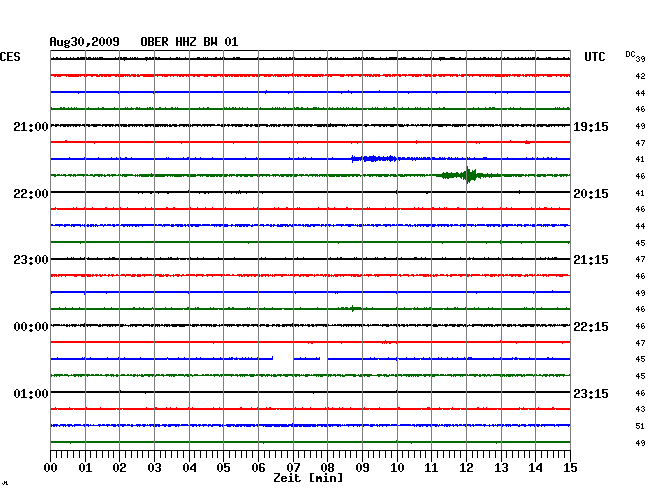Select the 22:00 local time label
Image resolution: width=650 pixels, height=494 pixels.
pyautogui.click(x=31, y=194)
